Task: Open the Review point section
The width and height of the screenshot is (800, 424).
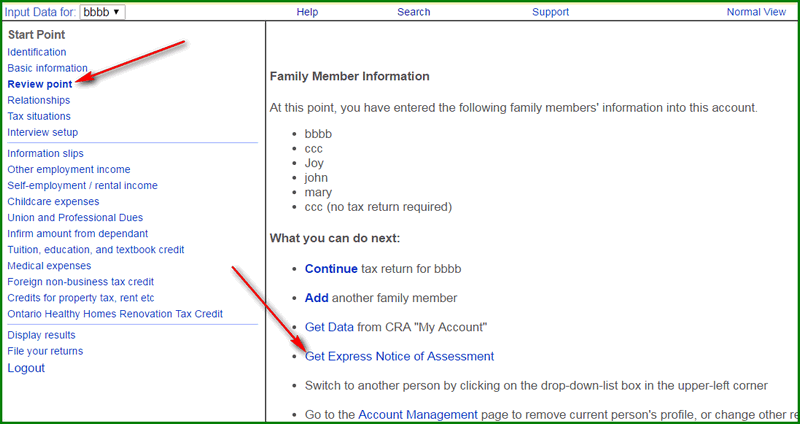Action: (40, 84)
